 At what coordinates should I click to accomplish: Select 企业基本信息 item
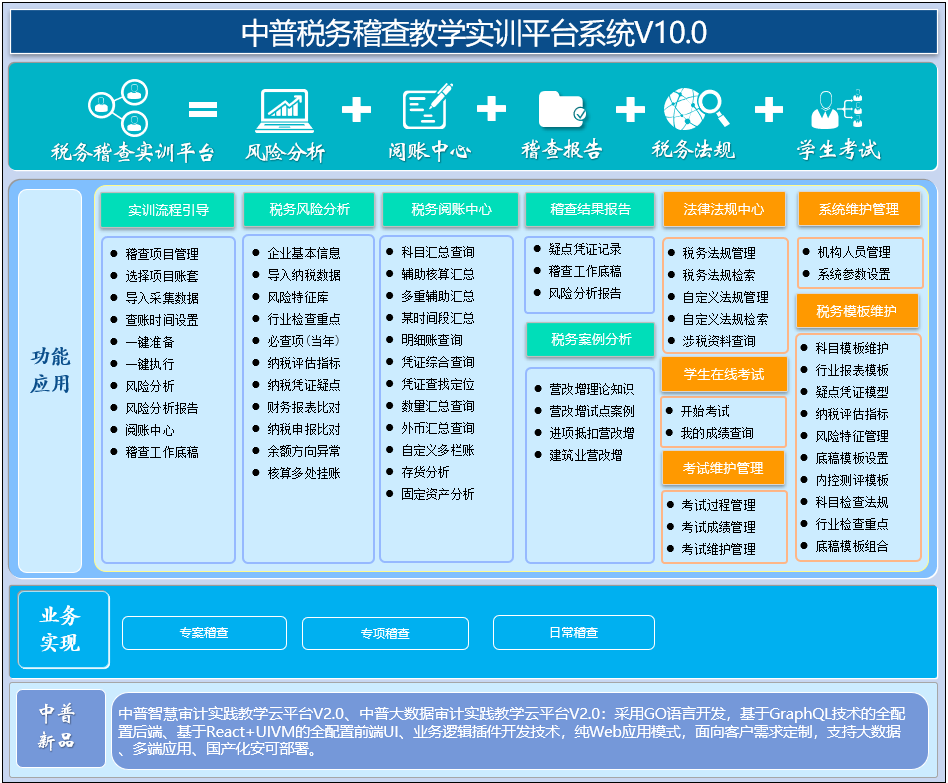(x=304, y=253)
